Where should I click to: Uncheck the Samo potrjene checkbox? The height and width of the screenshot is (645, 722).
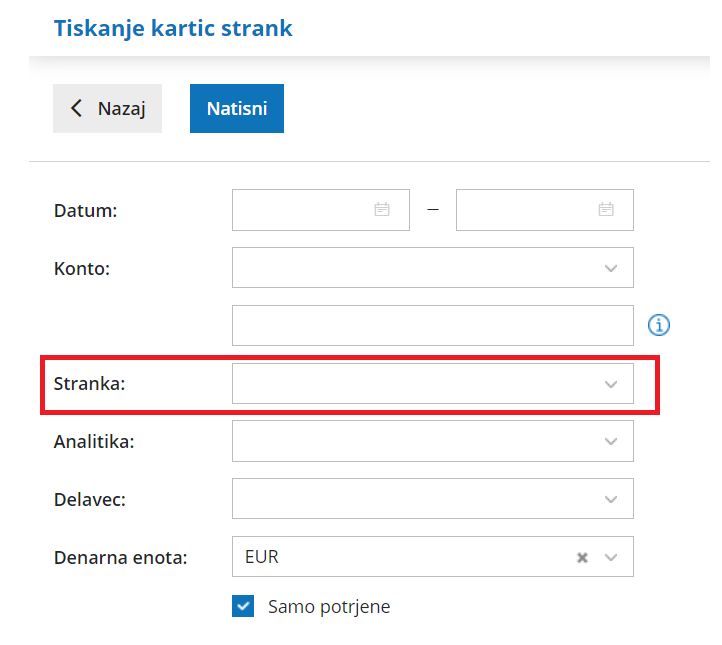pos(243,606)
